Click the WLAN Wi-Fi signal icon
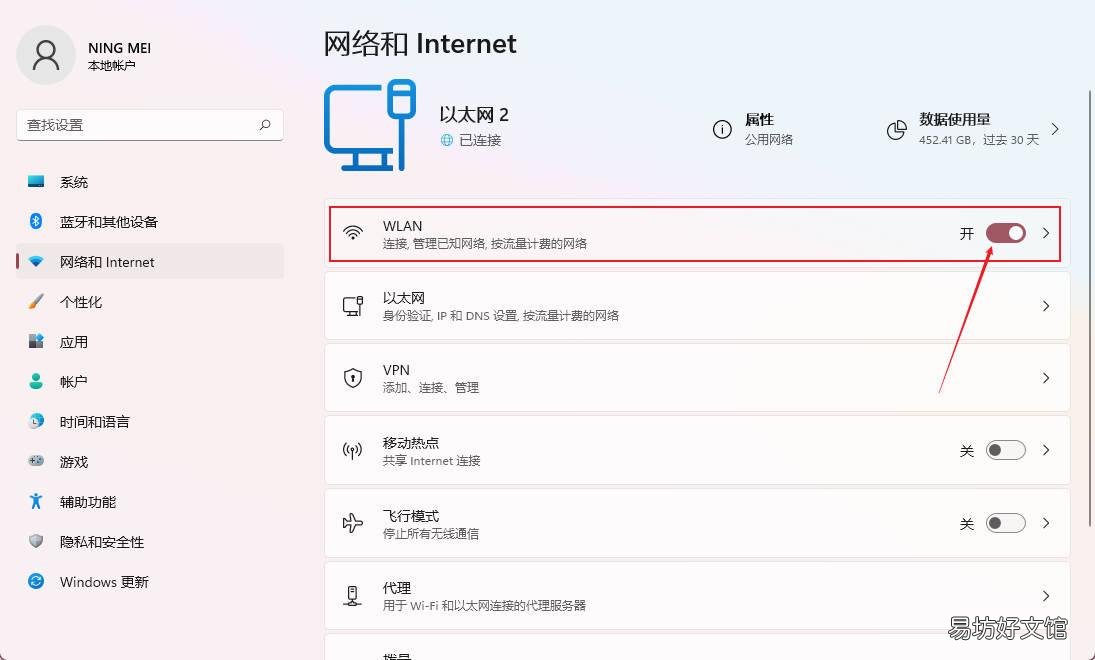The height and width of the screenshot is (660, 1095). (x=353, y=233)
